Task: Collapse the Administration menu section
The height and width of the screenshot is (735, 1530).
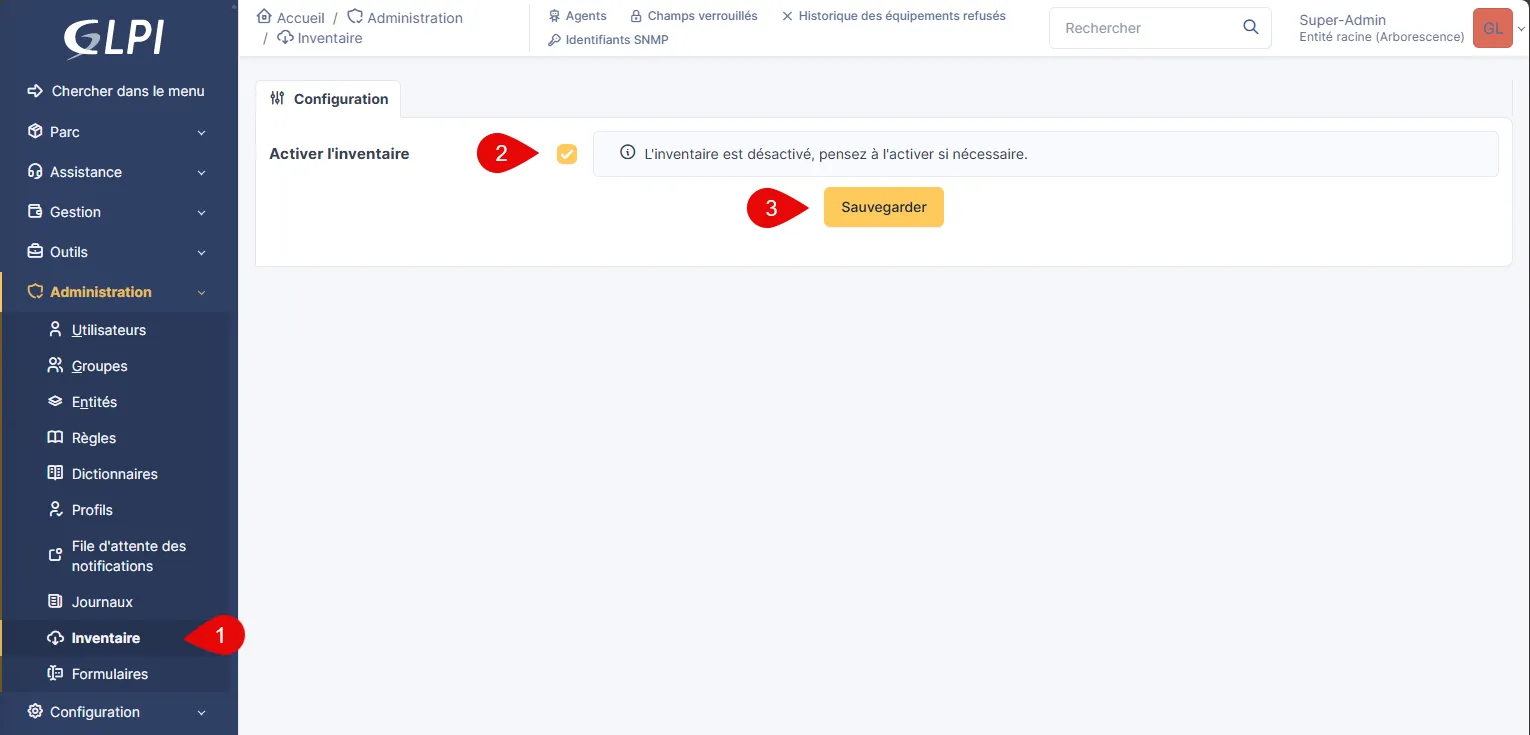Action: [117, 292]
